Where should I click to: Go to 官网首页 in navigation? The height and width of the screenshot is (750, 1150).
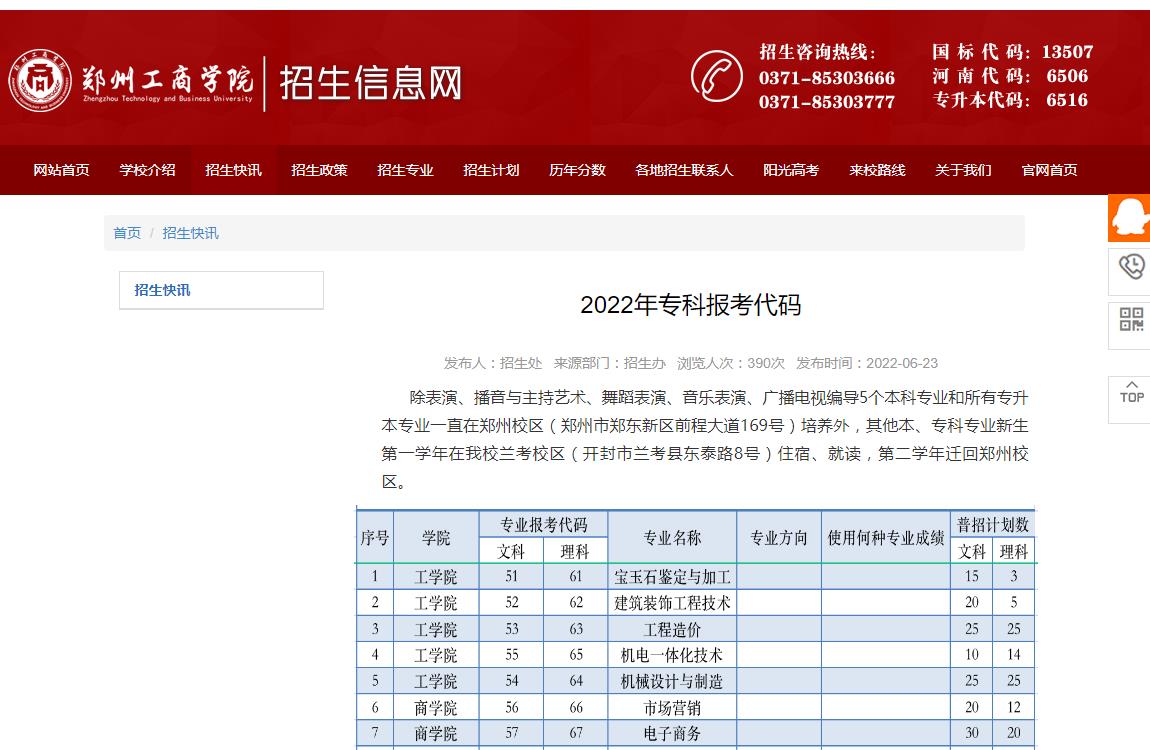(1050, 170)
